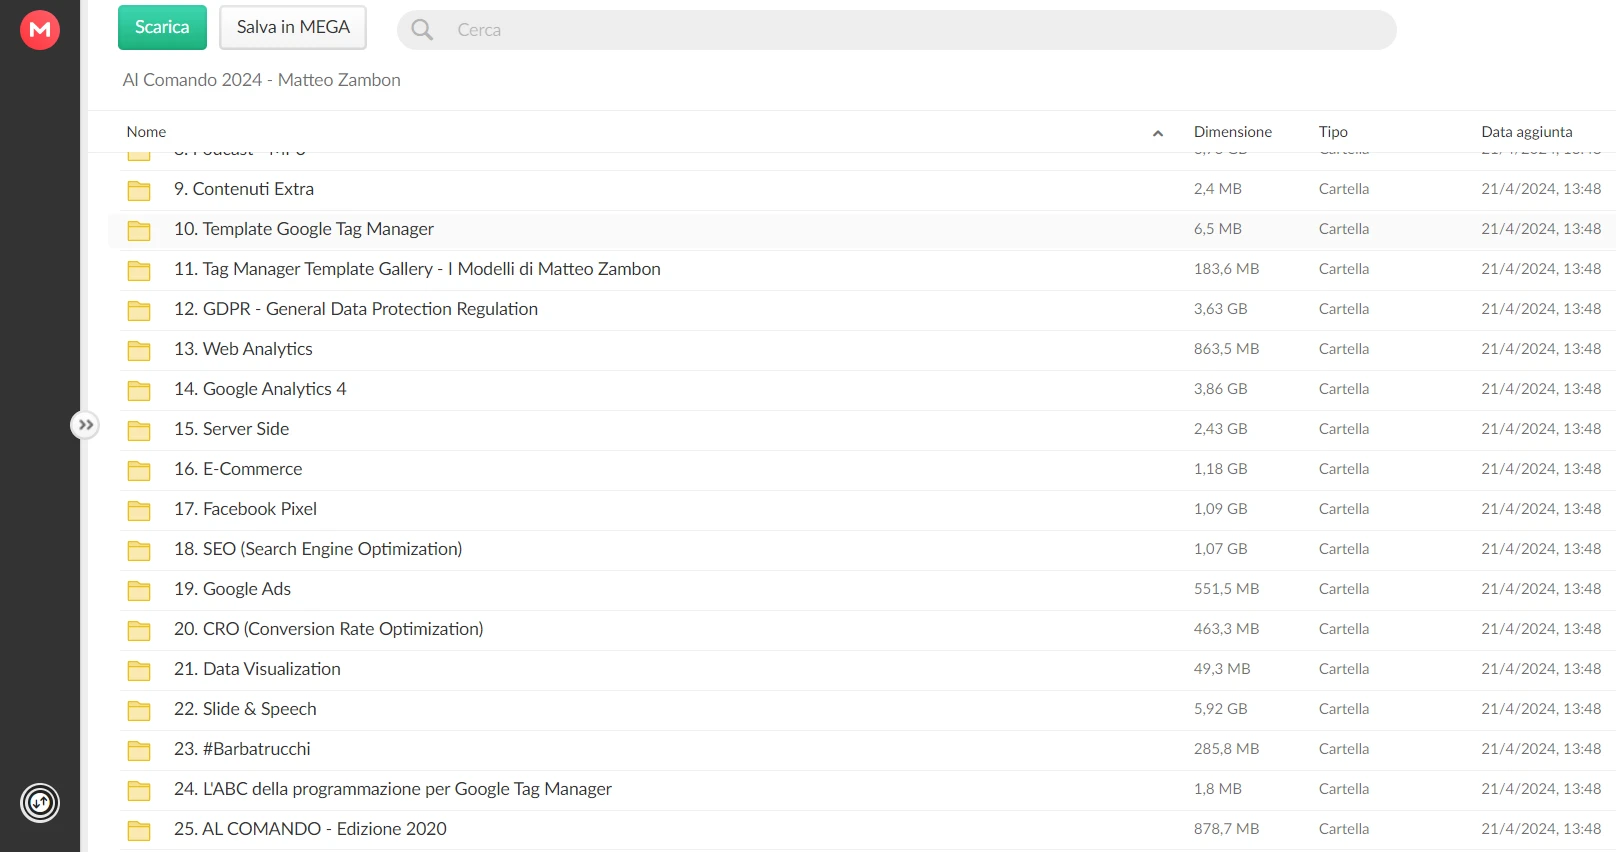1616x852 pixels.
Task: Sort by the Tipo column header
Action: (x=1333, y=132)
